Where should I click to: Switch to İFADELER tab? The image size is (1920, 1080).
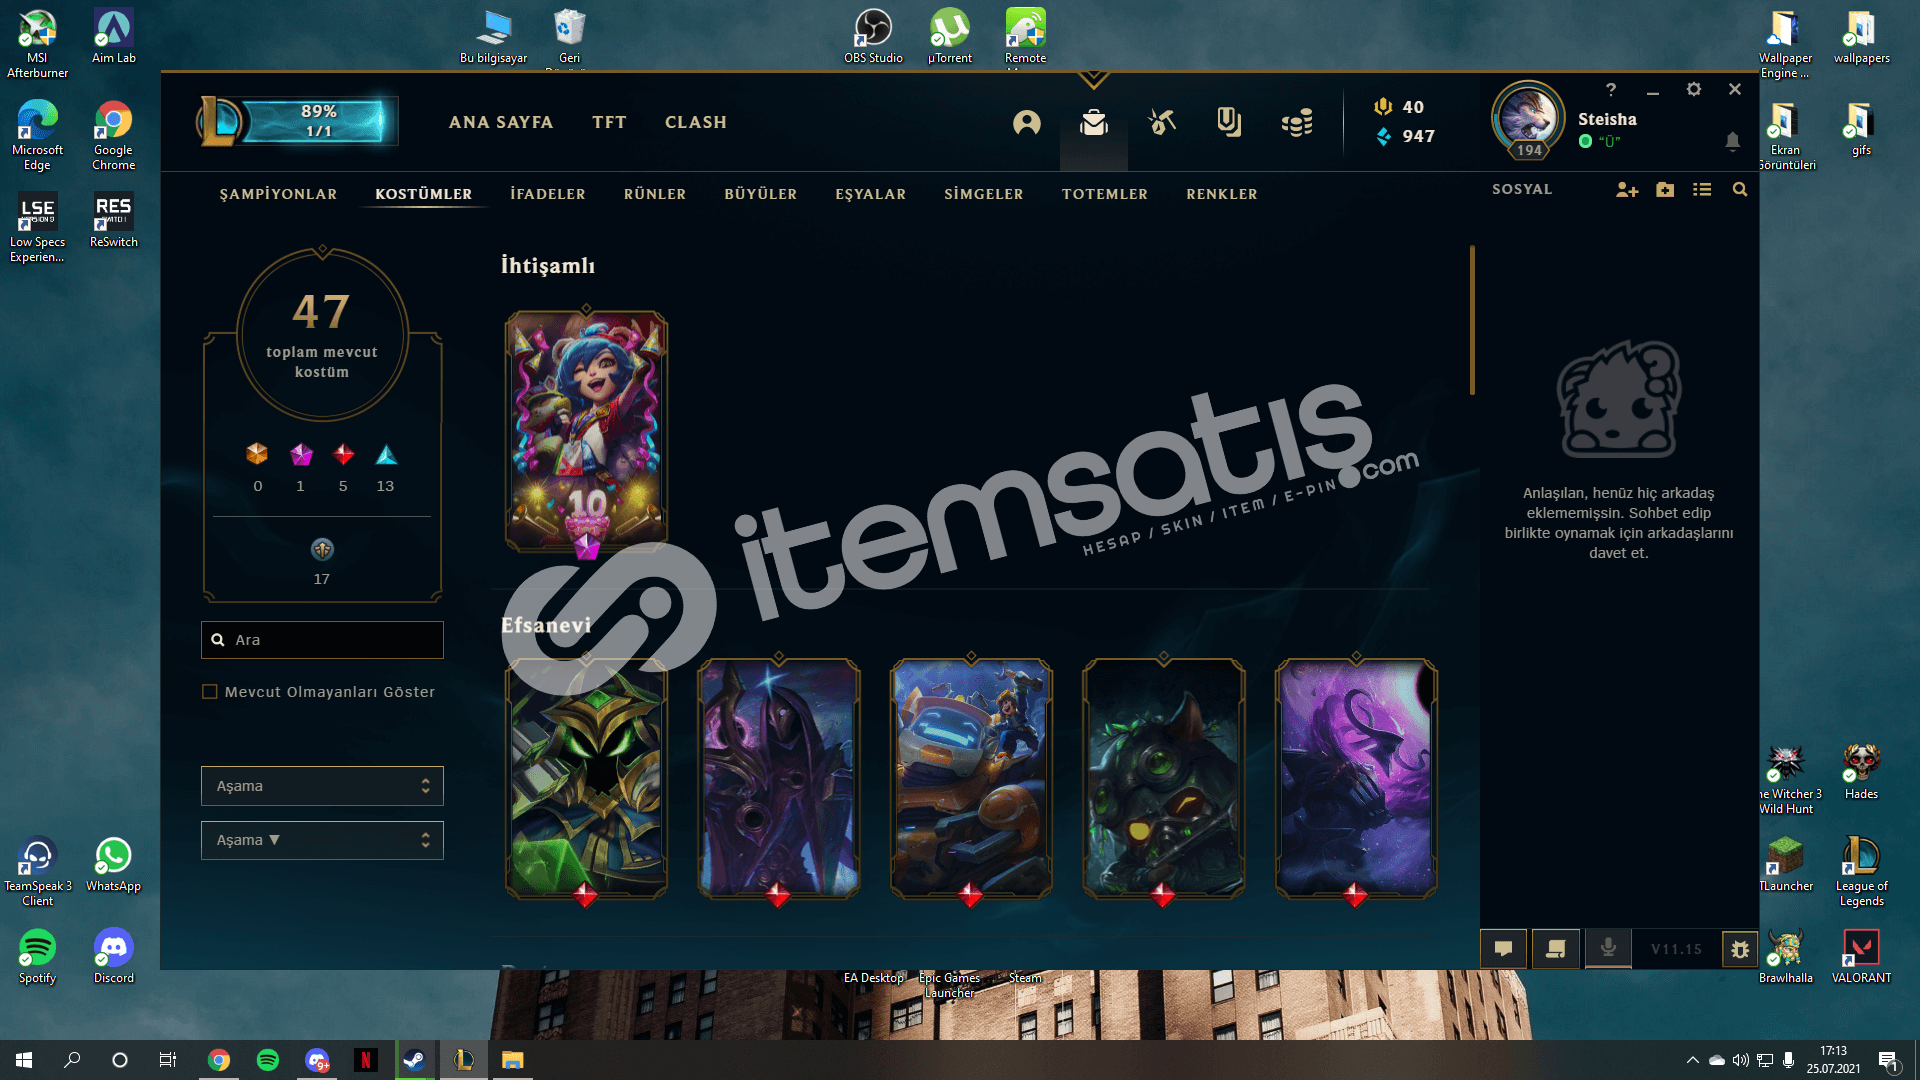point(548,194)
